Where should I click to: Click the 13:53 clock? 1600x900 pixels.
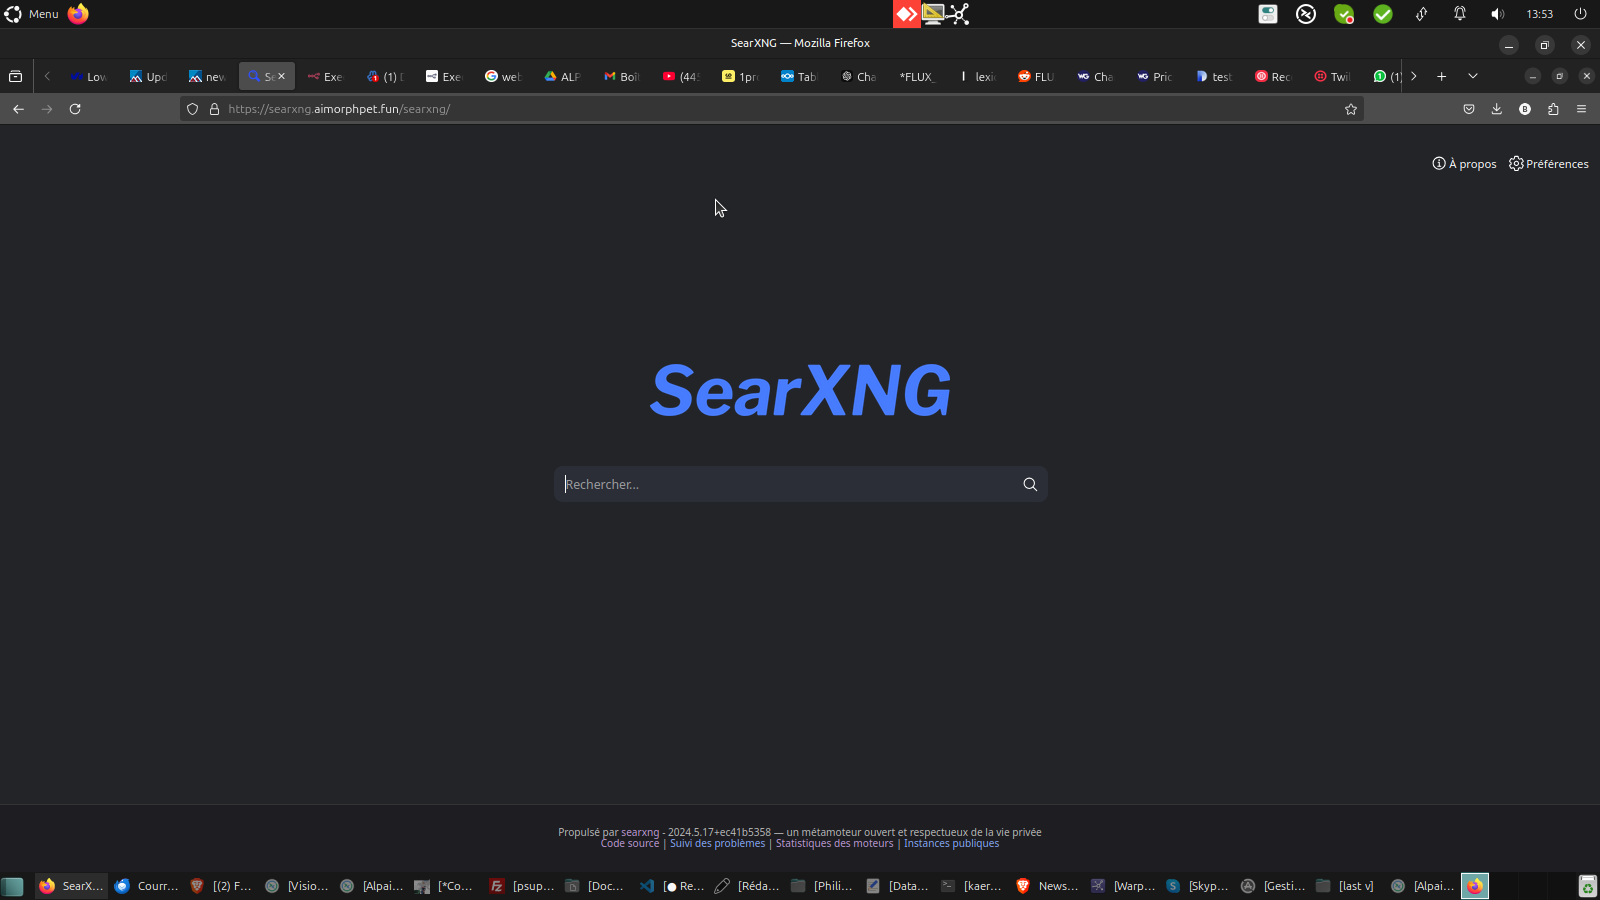[1539, 14]
